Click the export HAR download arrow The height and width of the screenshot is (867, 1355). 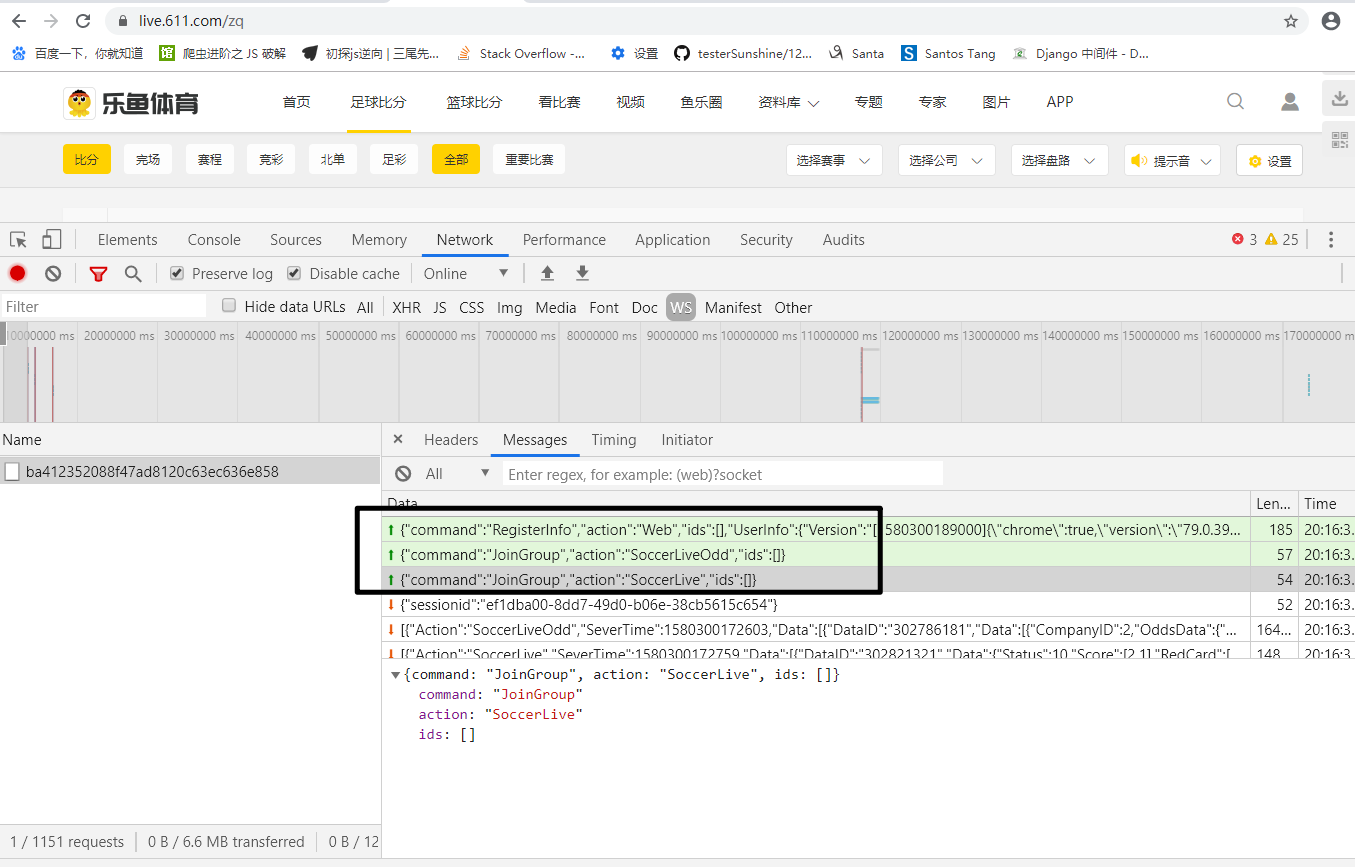click(582, 273)
